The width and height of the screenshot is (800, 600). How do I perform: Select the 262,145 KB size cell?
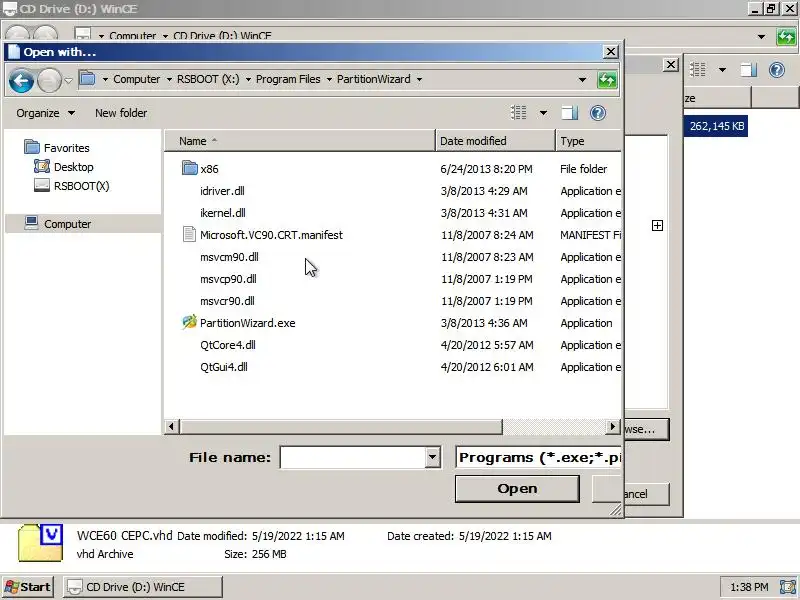click(x=716, y=126)
